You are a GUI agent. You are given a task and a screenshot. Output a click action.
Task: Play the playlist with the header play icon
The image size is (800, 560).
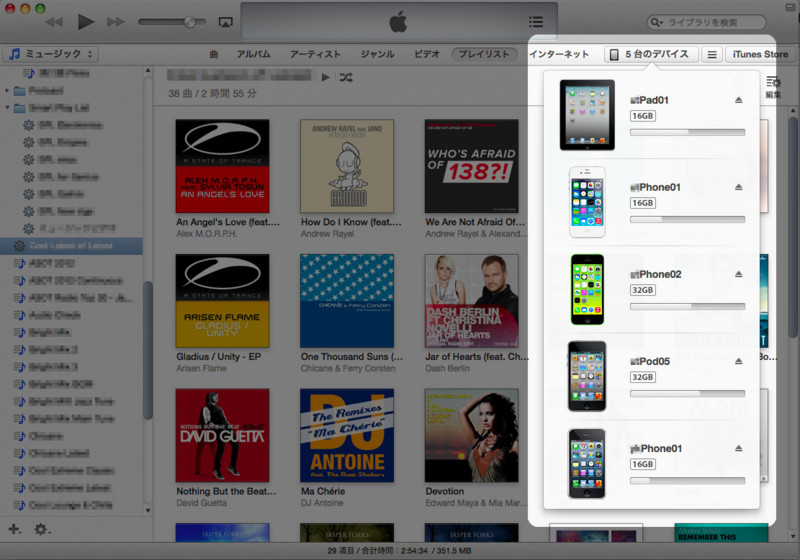326,78
